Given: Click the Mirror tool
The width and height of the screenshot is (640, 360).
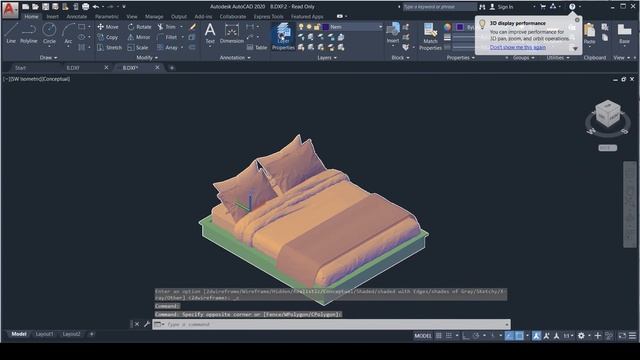Looking at the screenshot, I should pyautogui.click(x=139, y=37).
